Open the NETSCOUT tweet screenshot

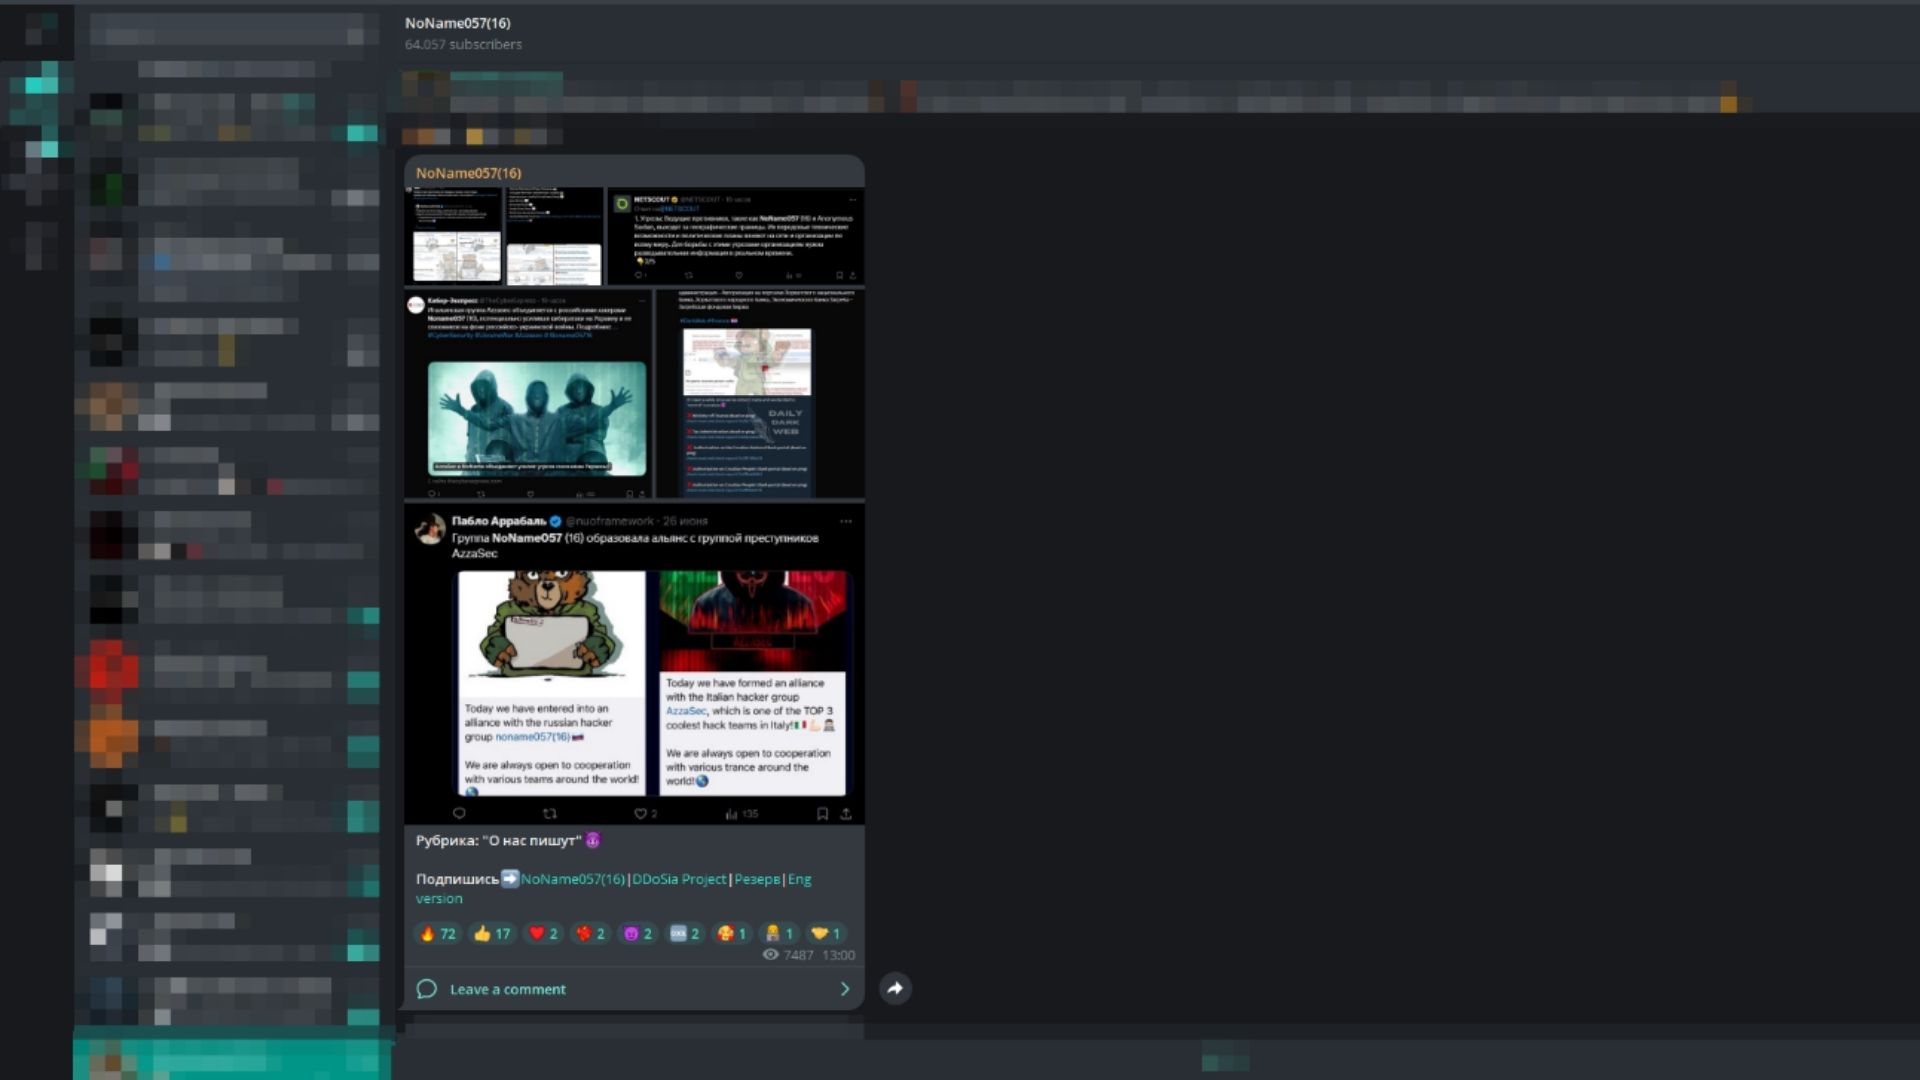pyautogui.click(x=736, y=236)
